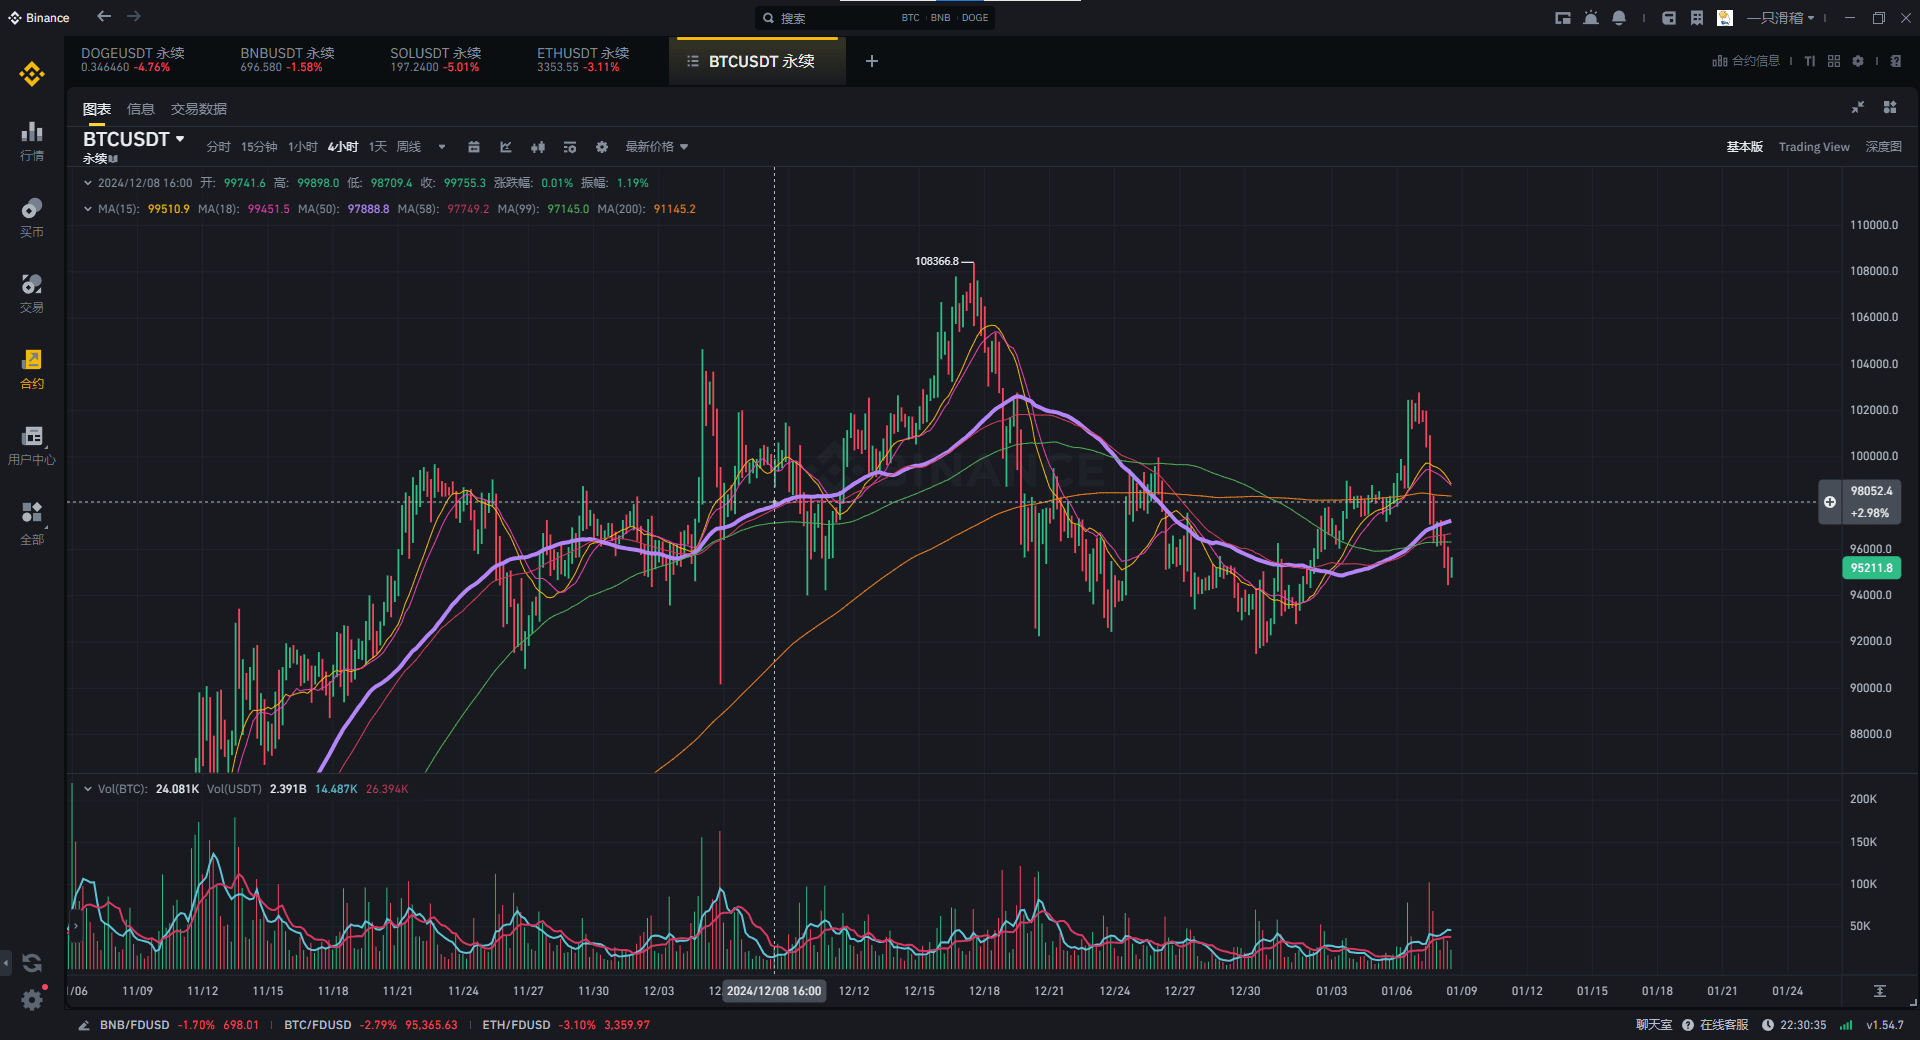
Task: Click the price alert siren icon
Action: click(1591, 18)
